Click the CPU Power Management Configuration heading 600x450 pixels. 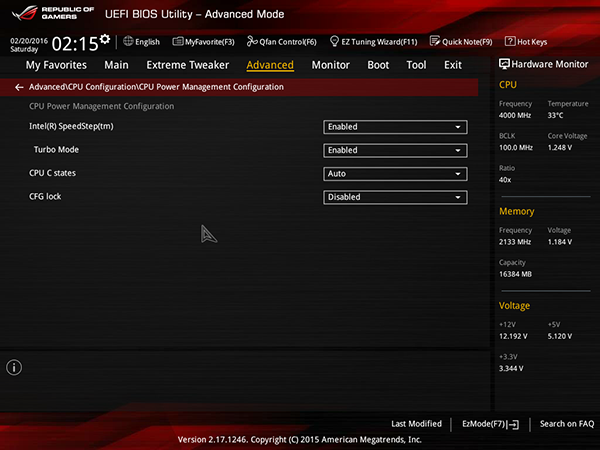(x=101, y=106)
